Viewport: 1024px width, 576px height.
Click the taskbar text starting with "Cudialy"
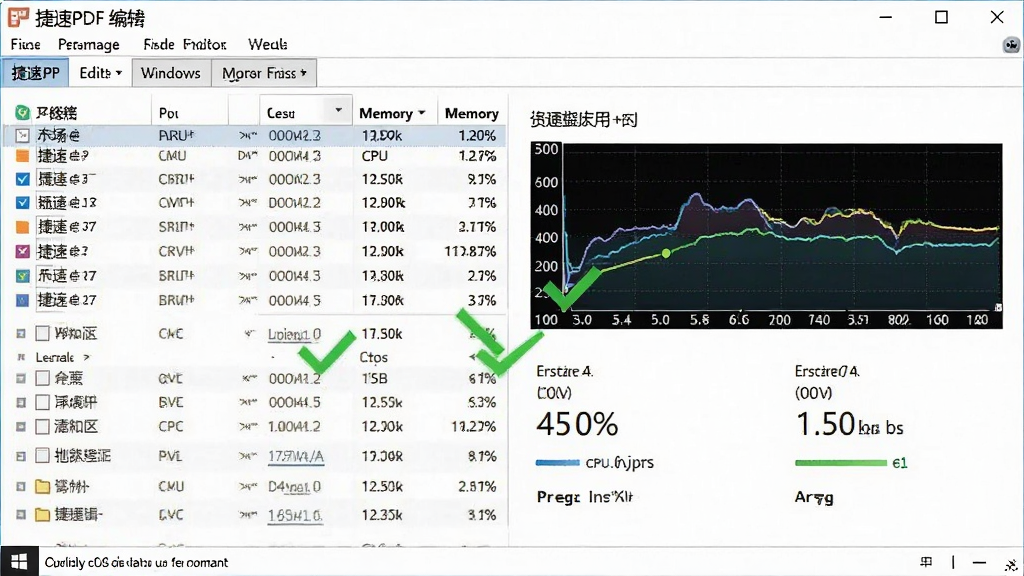pyautogui.click(x=136, y=562)
